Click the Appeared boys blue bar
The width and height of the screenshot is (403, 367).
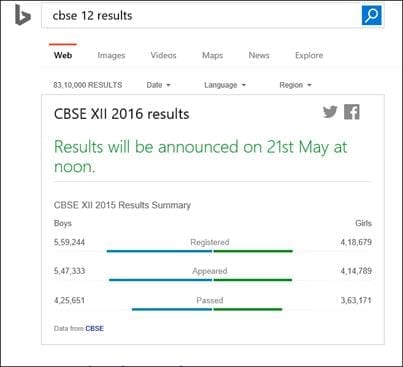(x=160, y=280)
